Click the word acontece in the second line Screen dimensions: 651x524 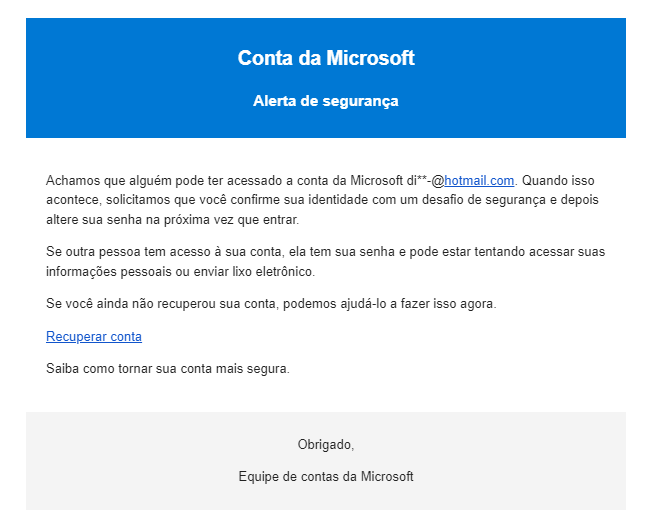72,200
